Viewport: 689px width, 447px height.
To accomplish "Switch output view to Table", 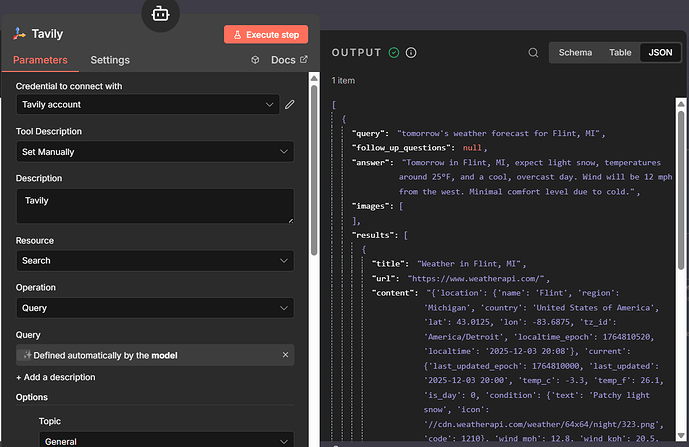I will click(620, 52).
